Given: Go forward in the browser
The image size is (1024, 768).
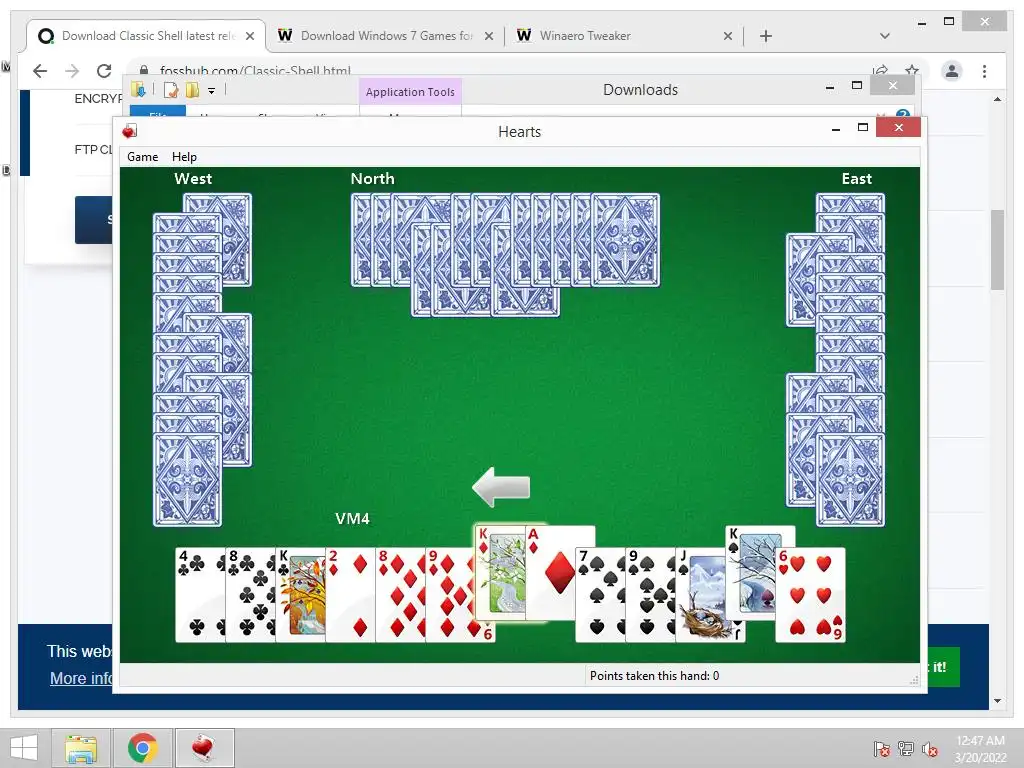Looking at the screenshot, I should point(72,71).
